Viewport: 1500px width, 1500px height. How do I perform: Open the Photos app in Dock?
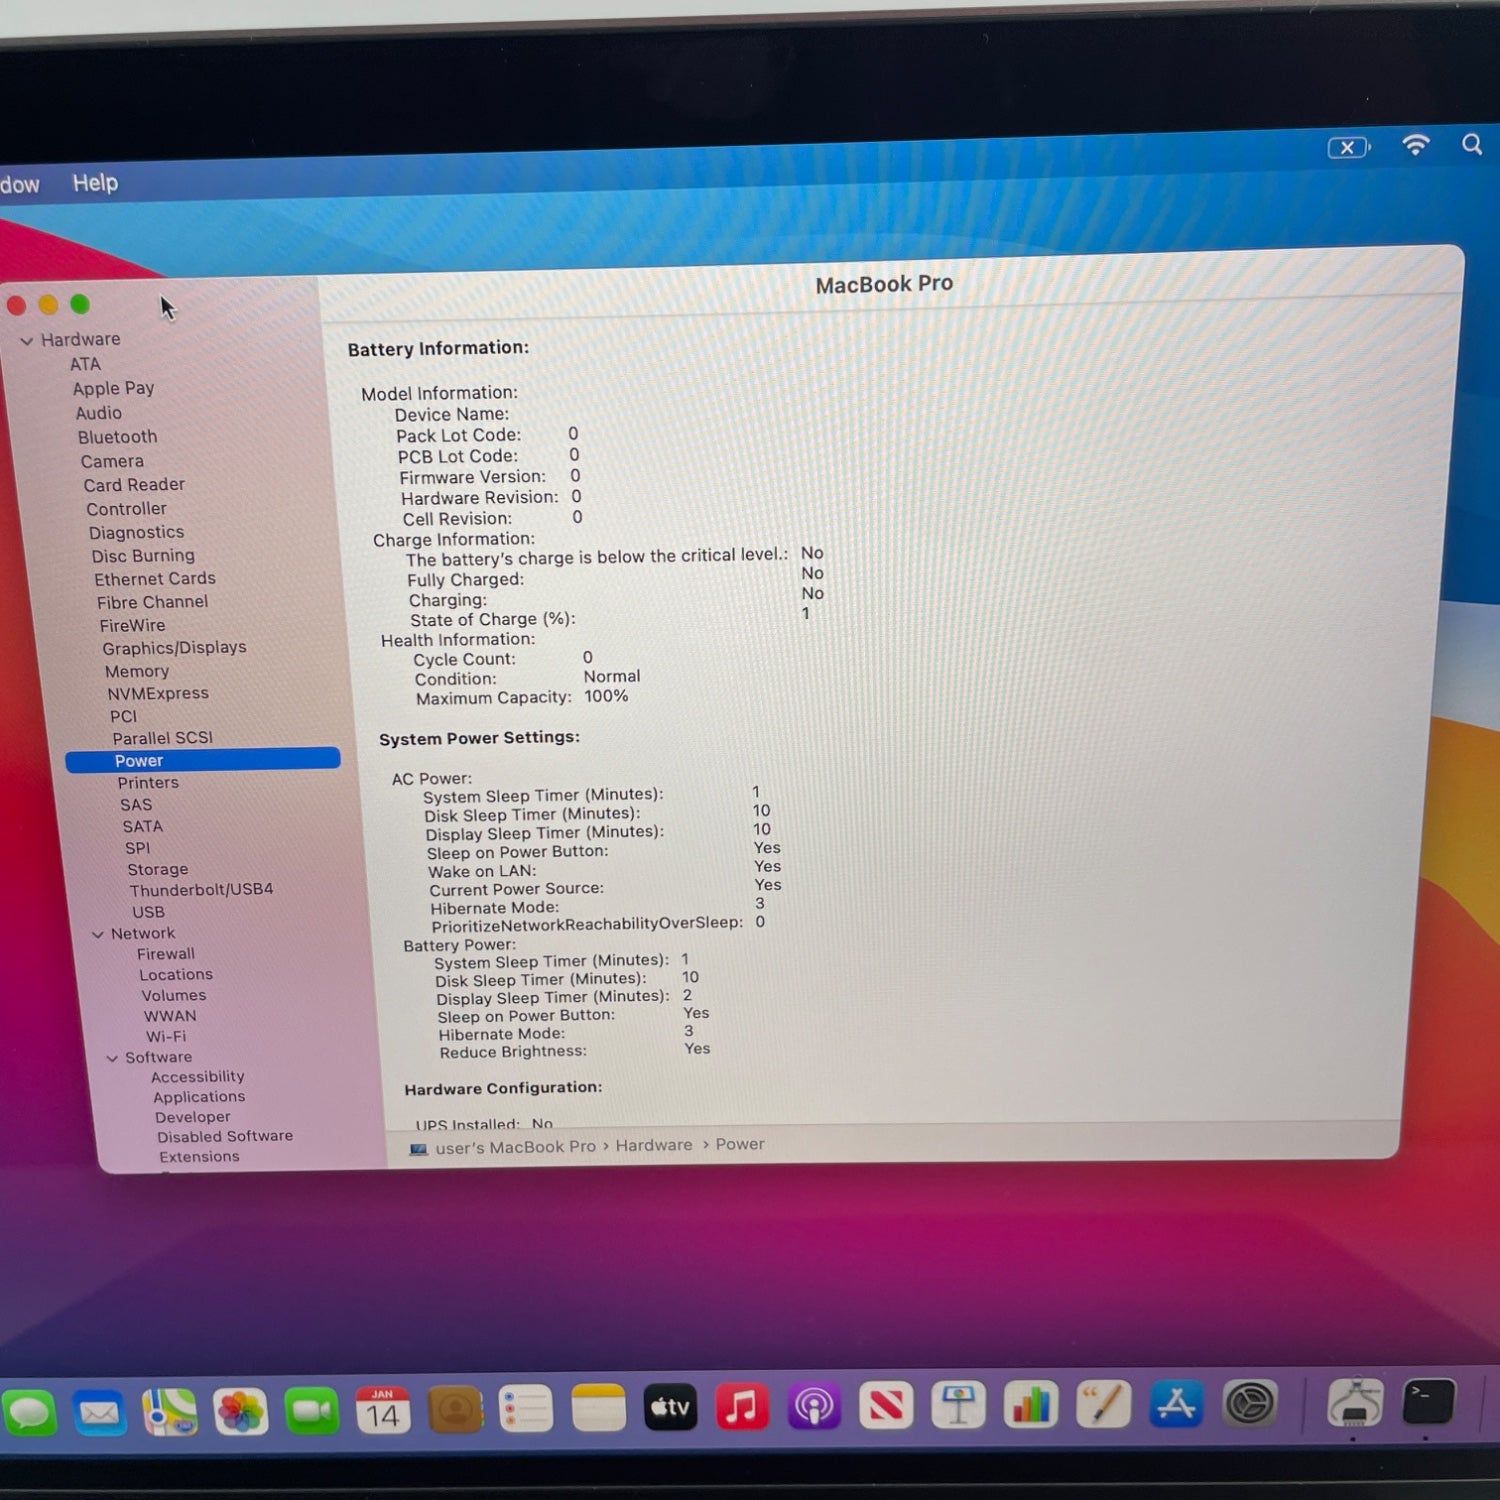pyautogui.click(x=240, y=1412)
